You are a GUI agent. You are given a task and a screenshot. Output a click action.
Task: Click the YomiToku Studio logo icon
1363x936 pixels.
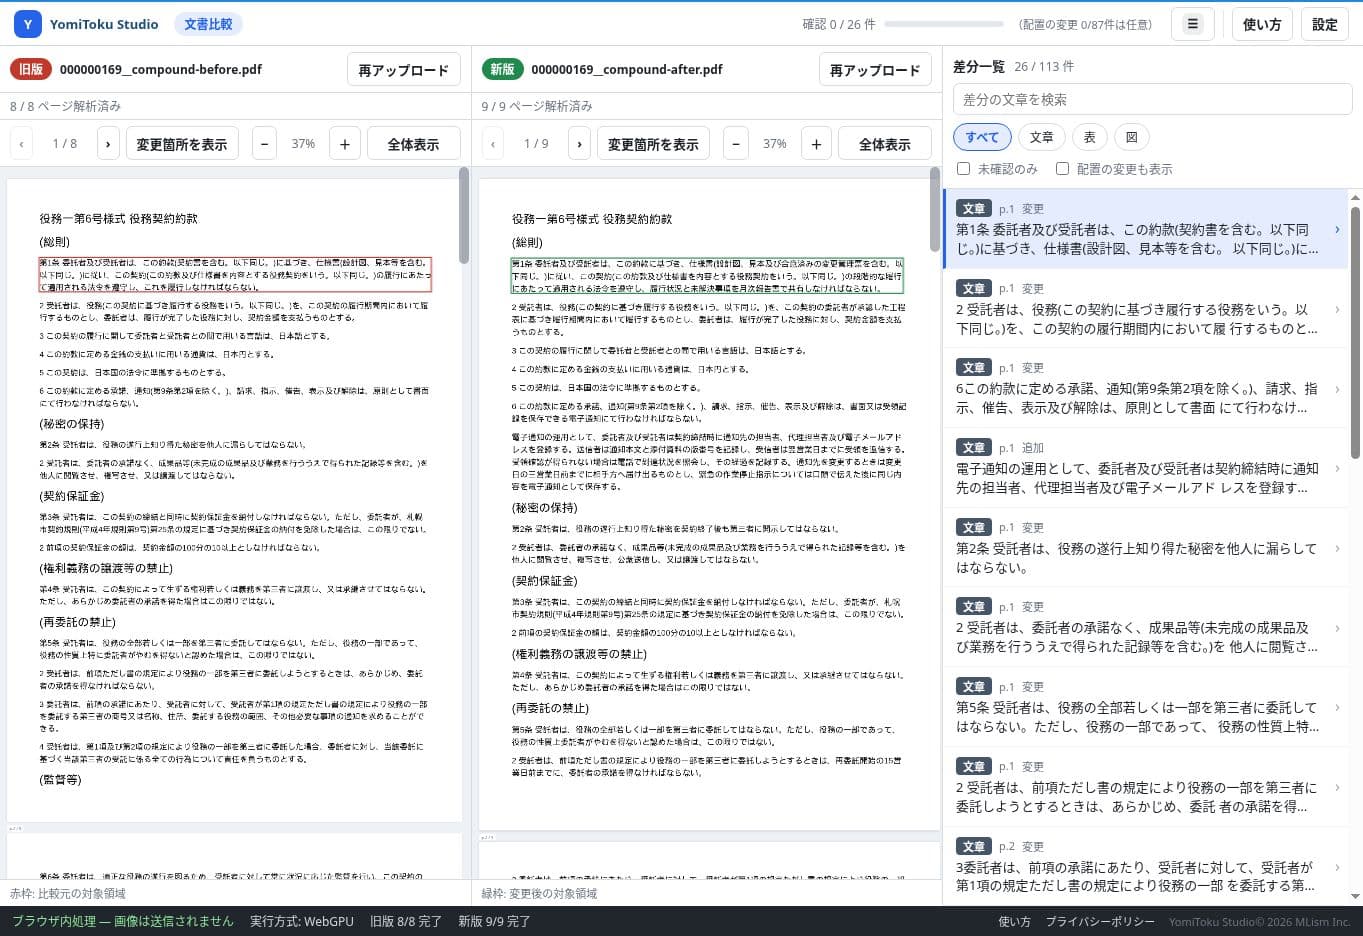tap(27, 24)
